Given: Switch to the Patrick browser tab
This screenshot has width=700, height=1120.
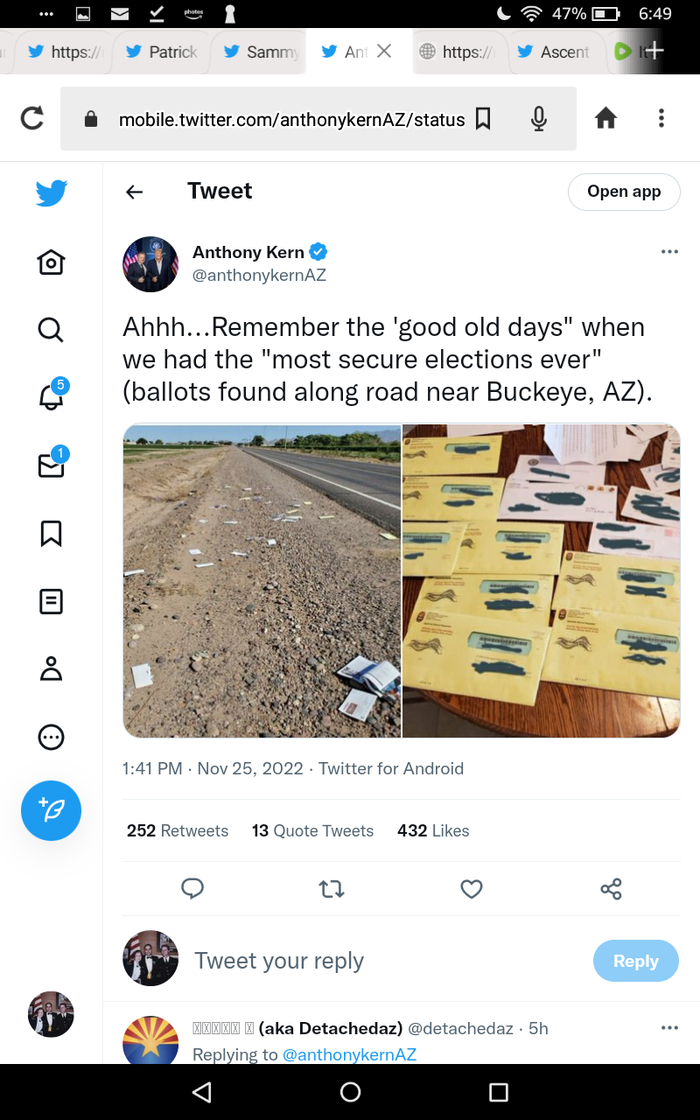Looking at the screenshot, I should (x=162, y=52).
